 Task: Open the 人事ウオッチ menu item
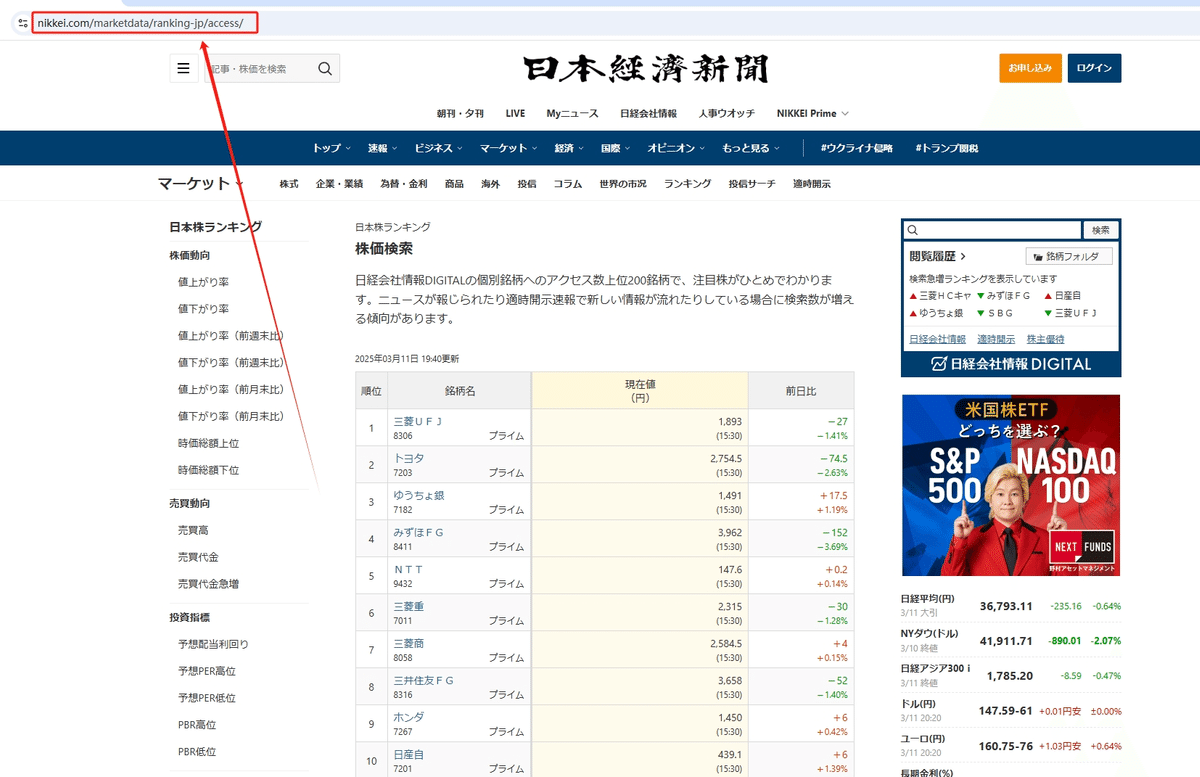point(727,114)
